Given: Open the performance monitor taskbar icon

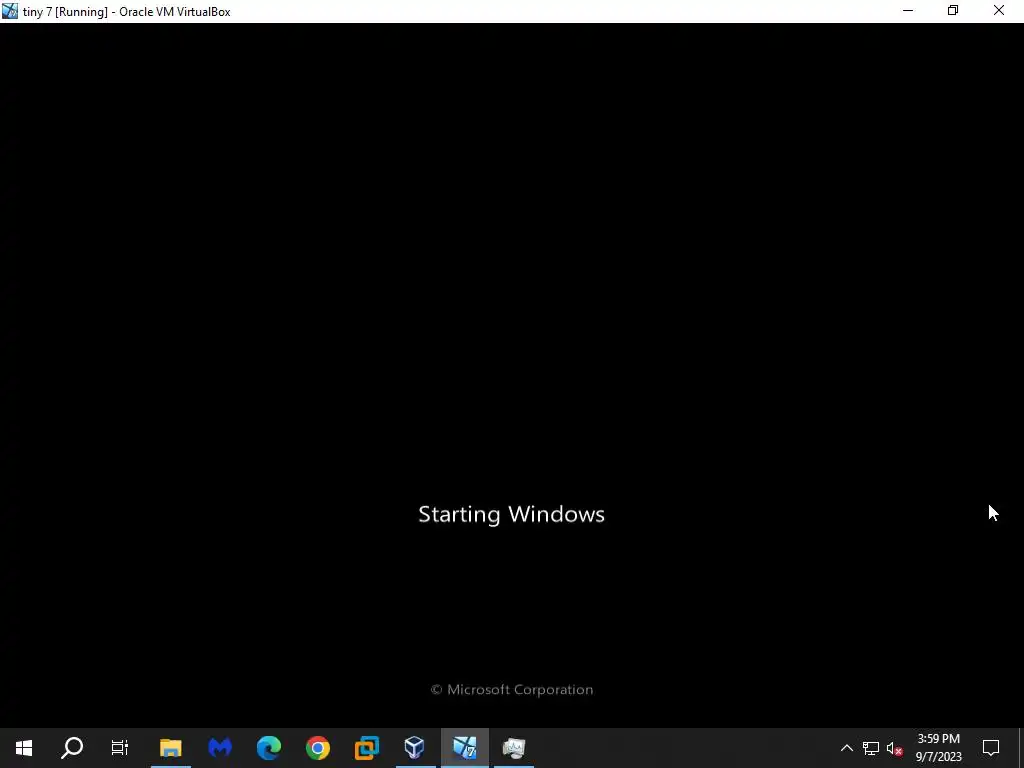Looking at the screenshot, I should [x=513, y=748].
